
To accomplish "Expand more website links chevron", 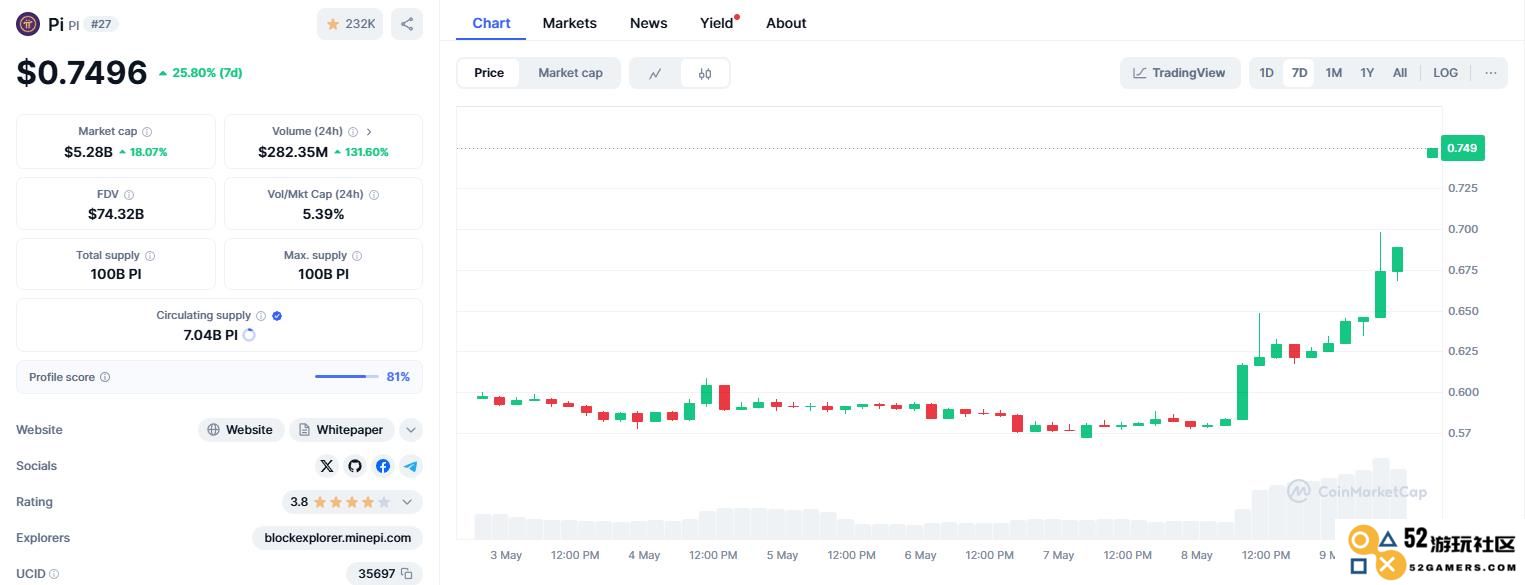I will pos(411,430).
